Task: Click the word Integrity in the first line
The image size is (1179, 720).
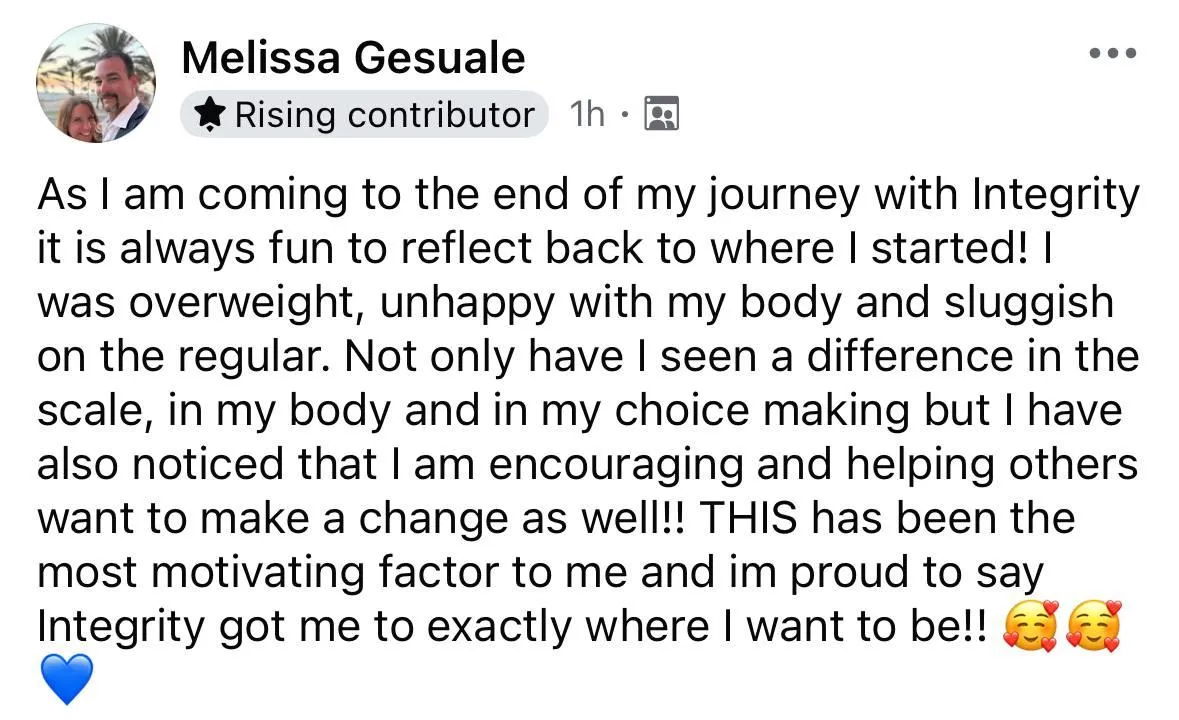Action: point(1056,194)
